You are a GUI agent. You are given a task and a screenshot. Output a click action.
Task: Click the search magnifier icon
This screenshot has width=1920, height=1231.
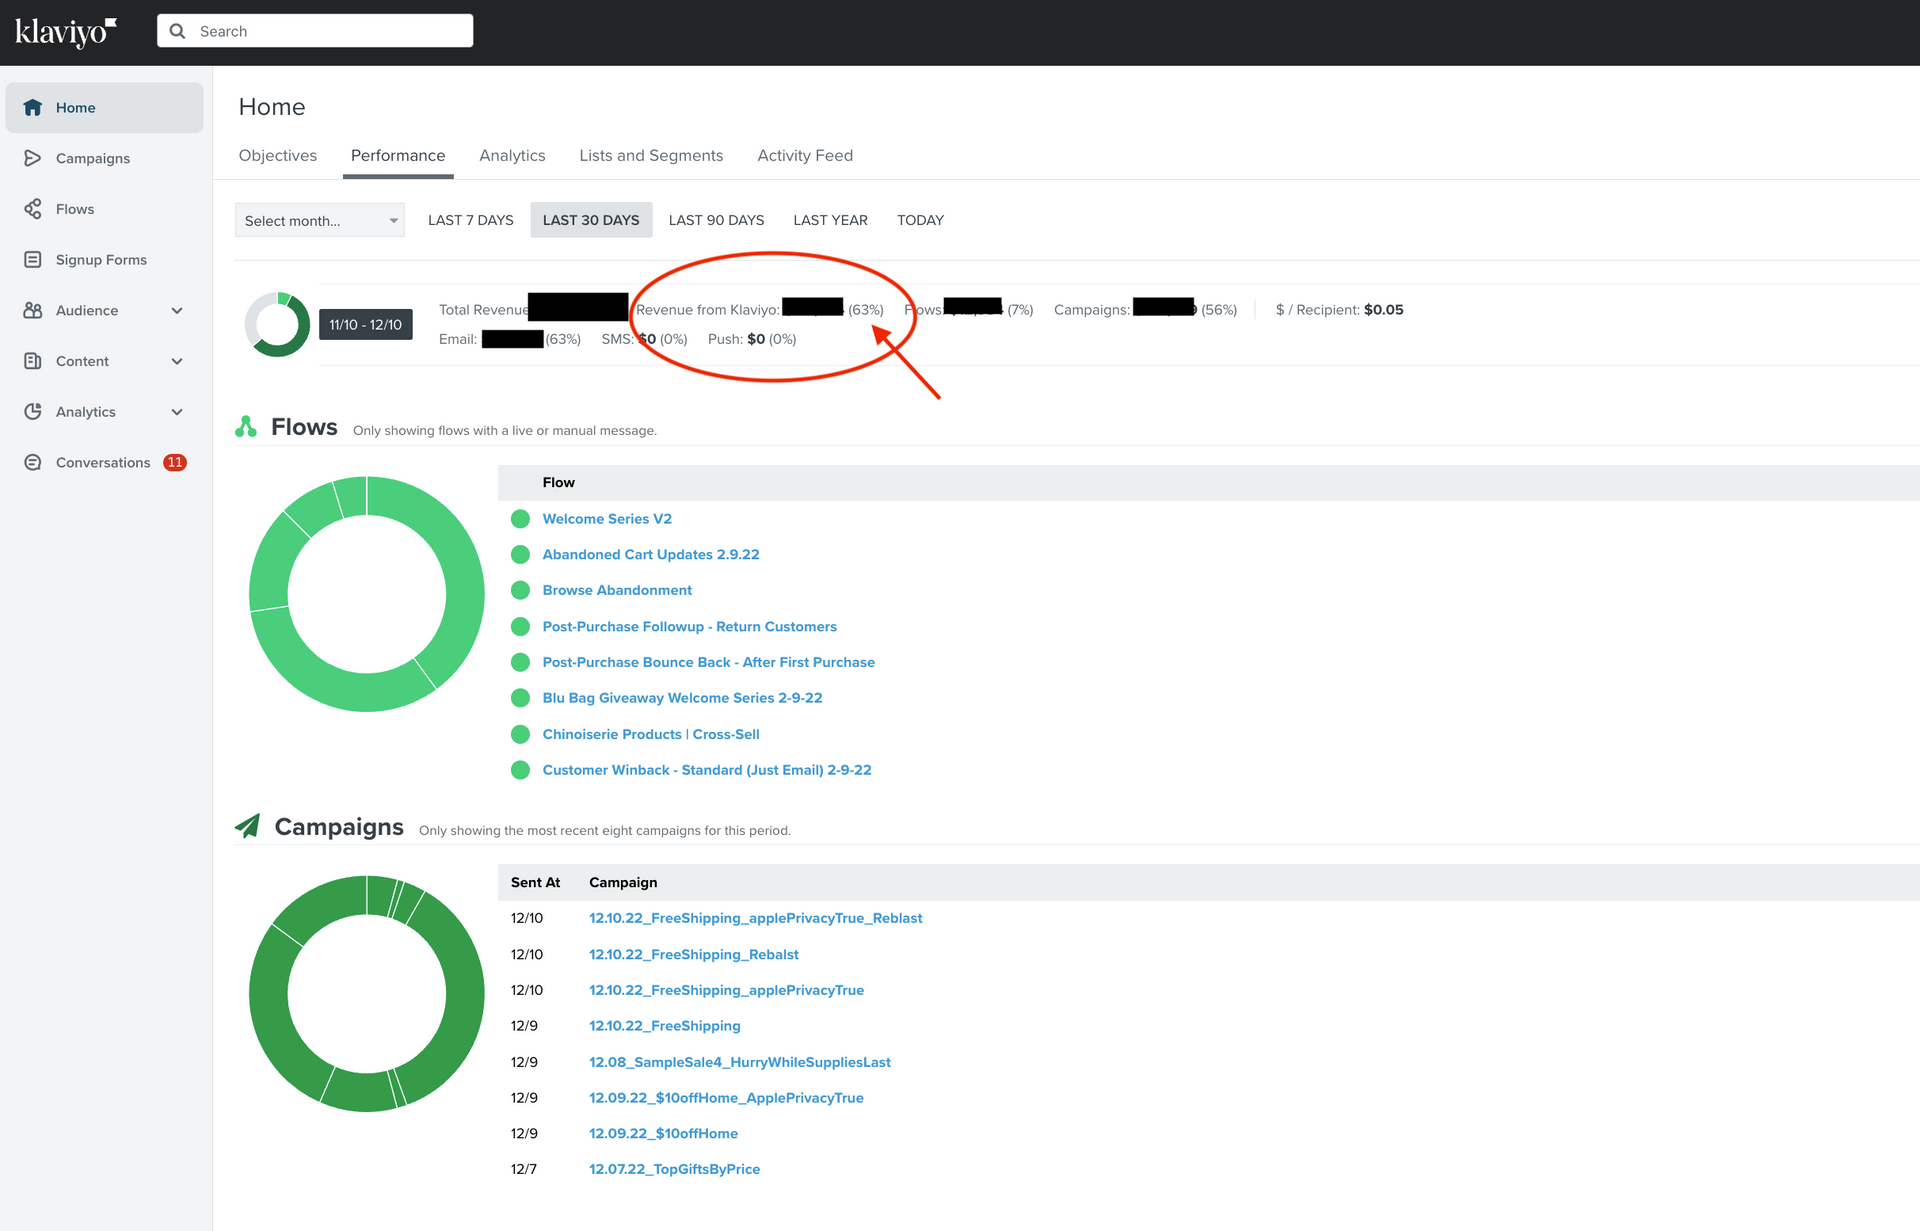pyautogui.click(x=178, y=31)
